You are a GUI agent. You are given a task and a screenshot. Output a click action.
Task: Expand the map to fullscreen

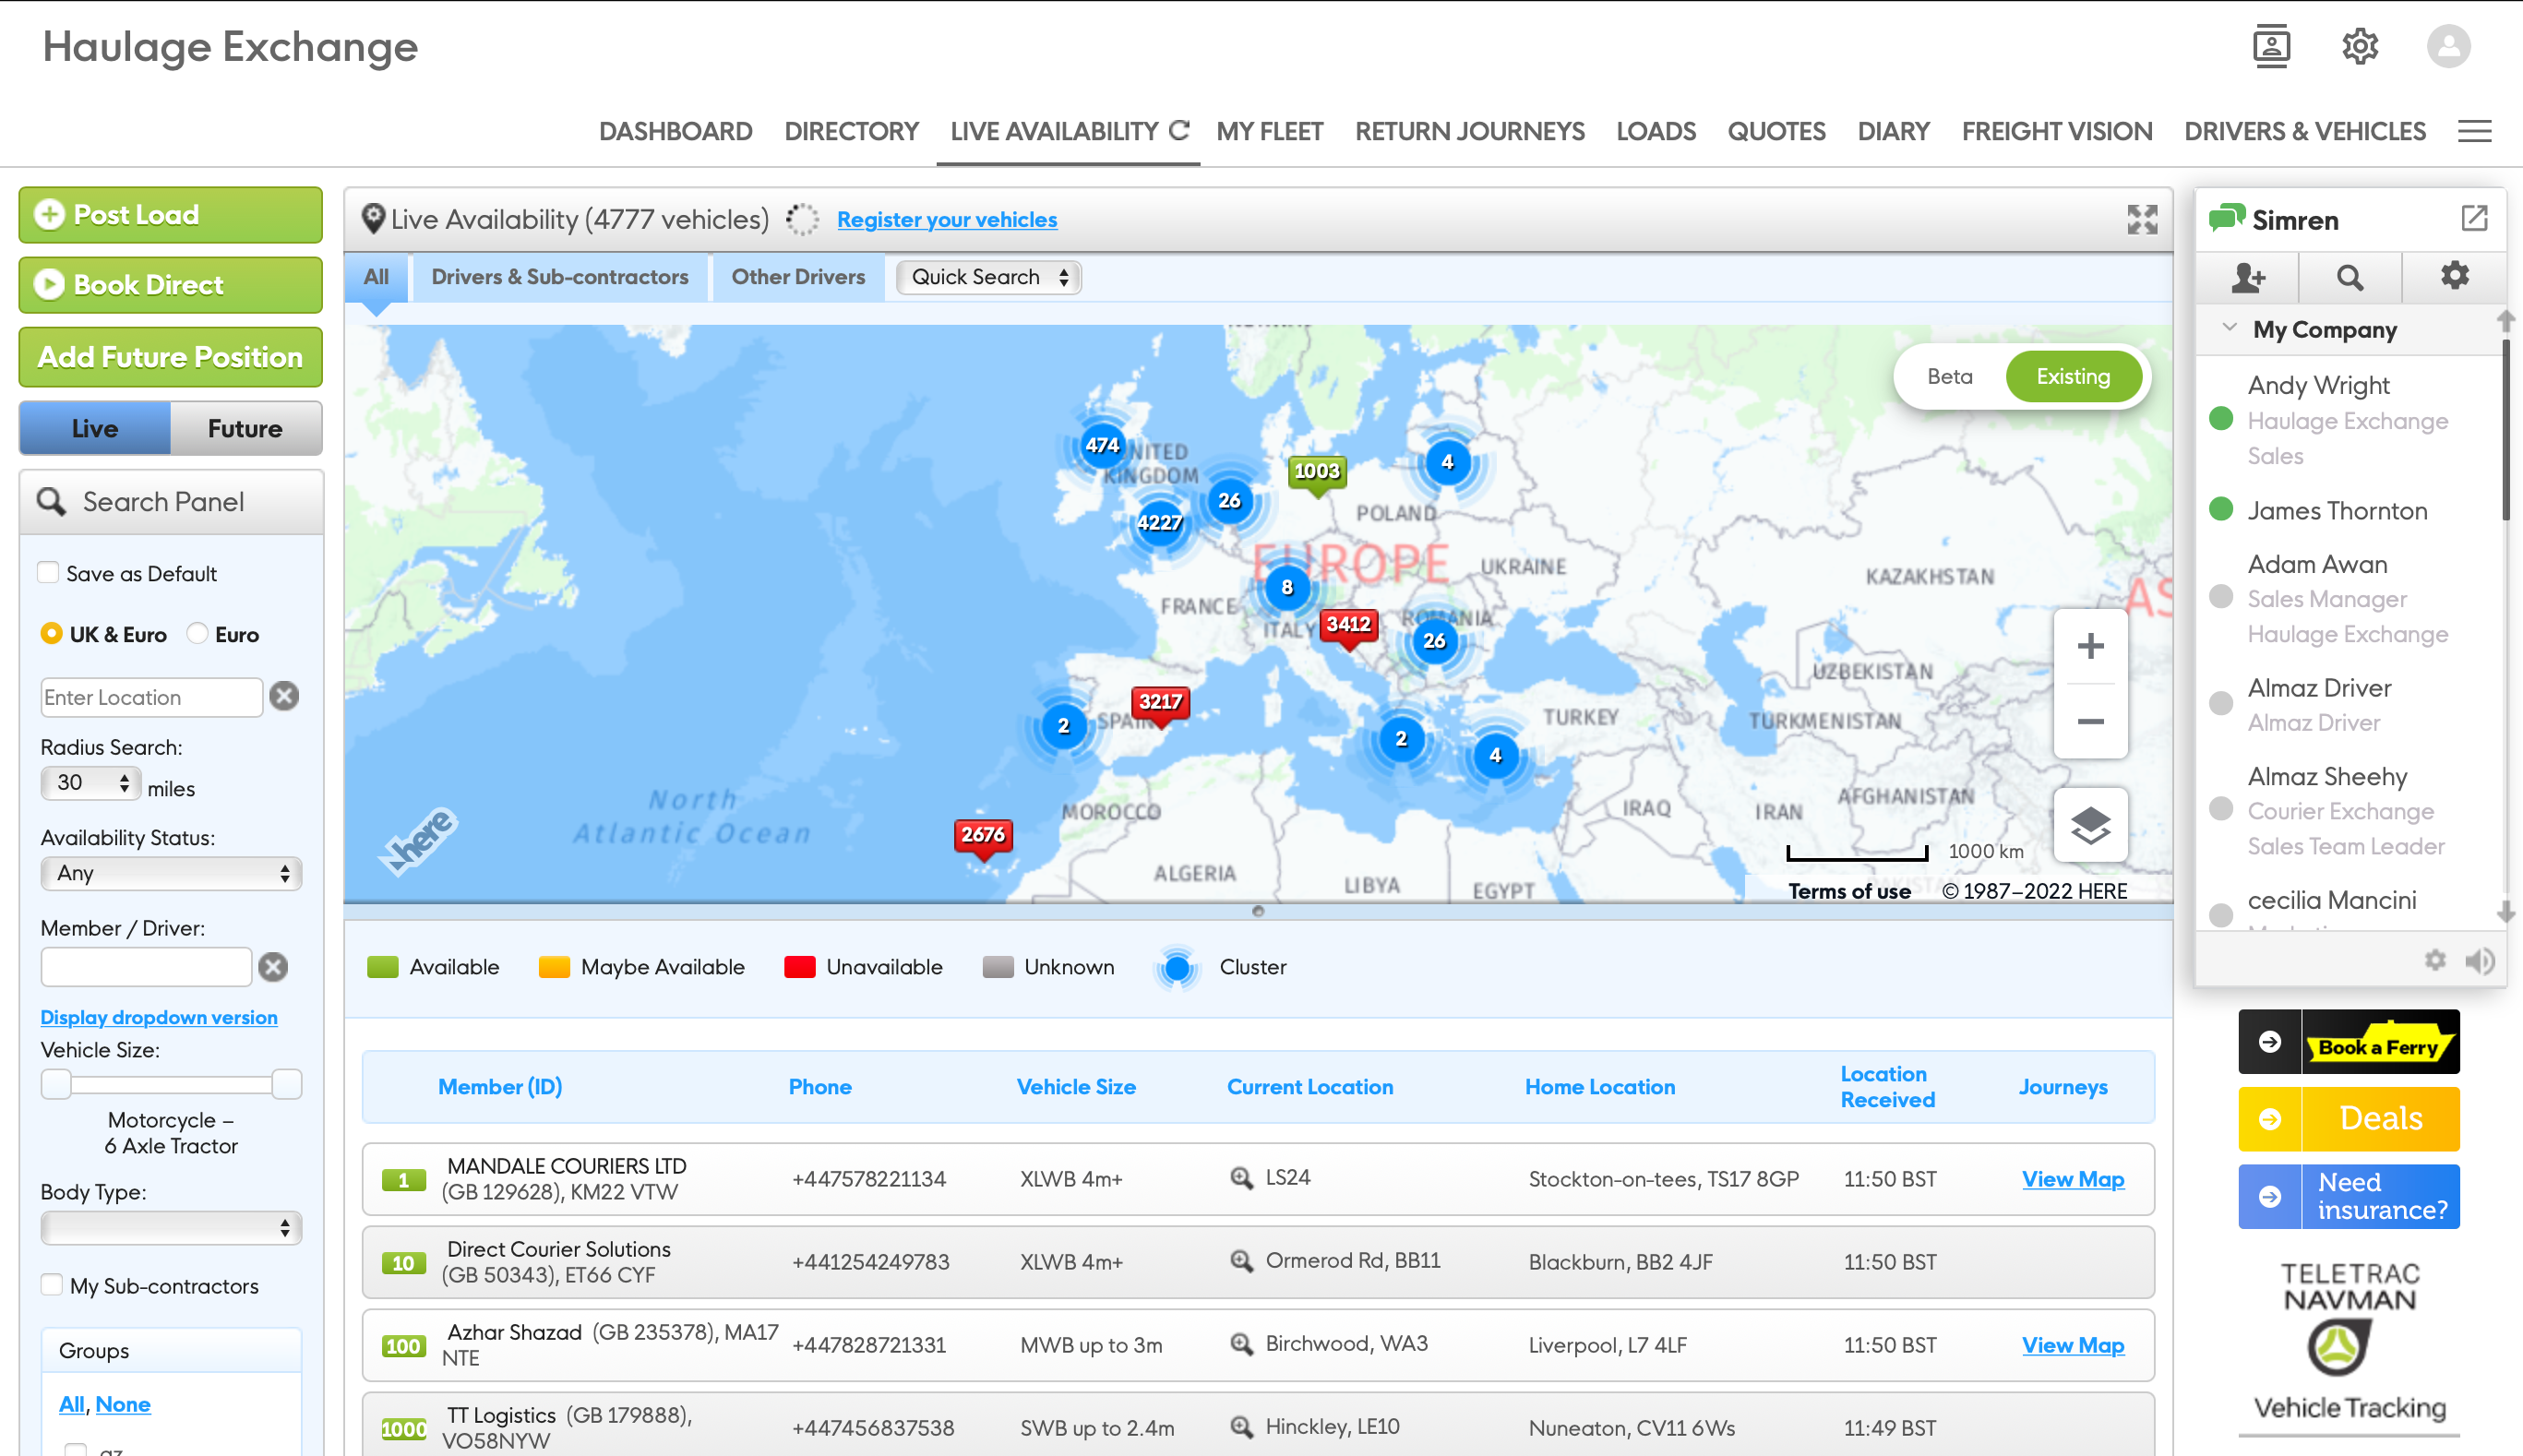(x=2142, y=219)
